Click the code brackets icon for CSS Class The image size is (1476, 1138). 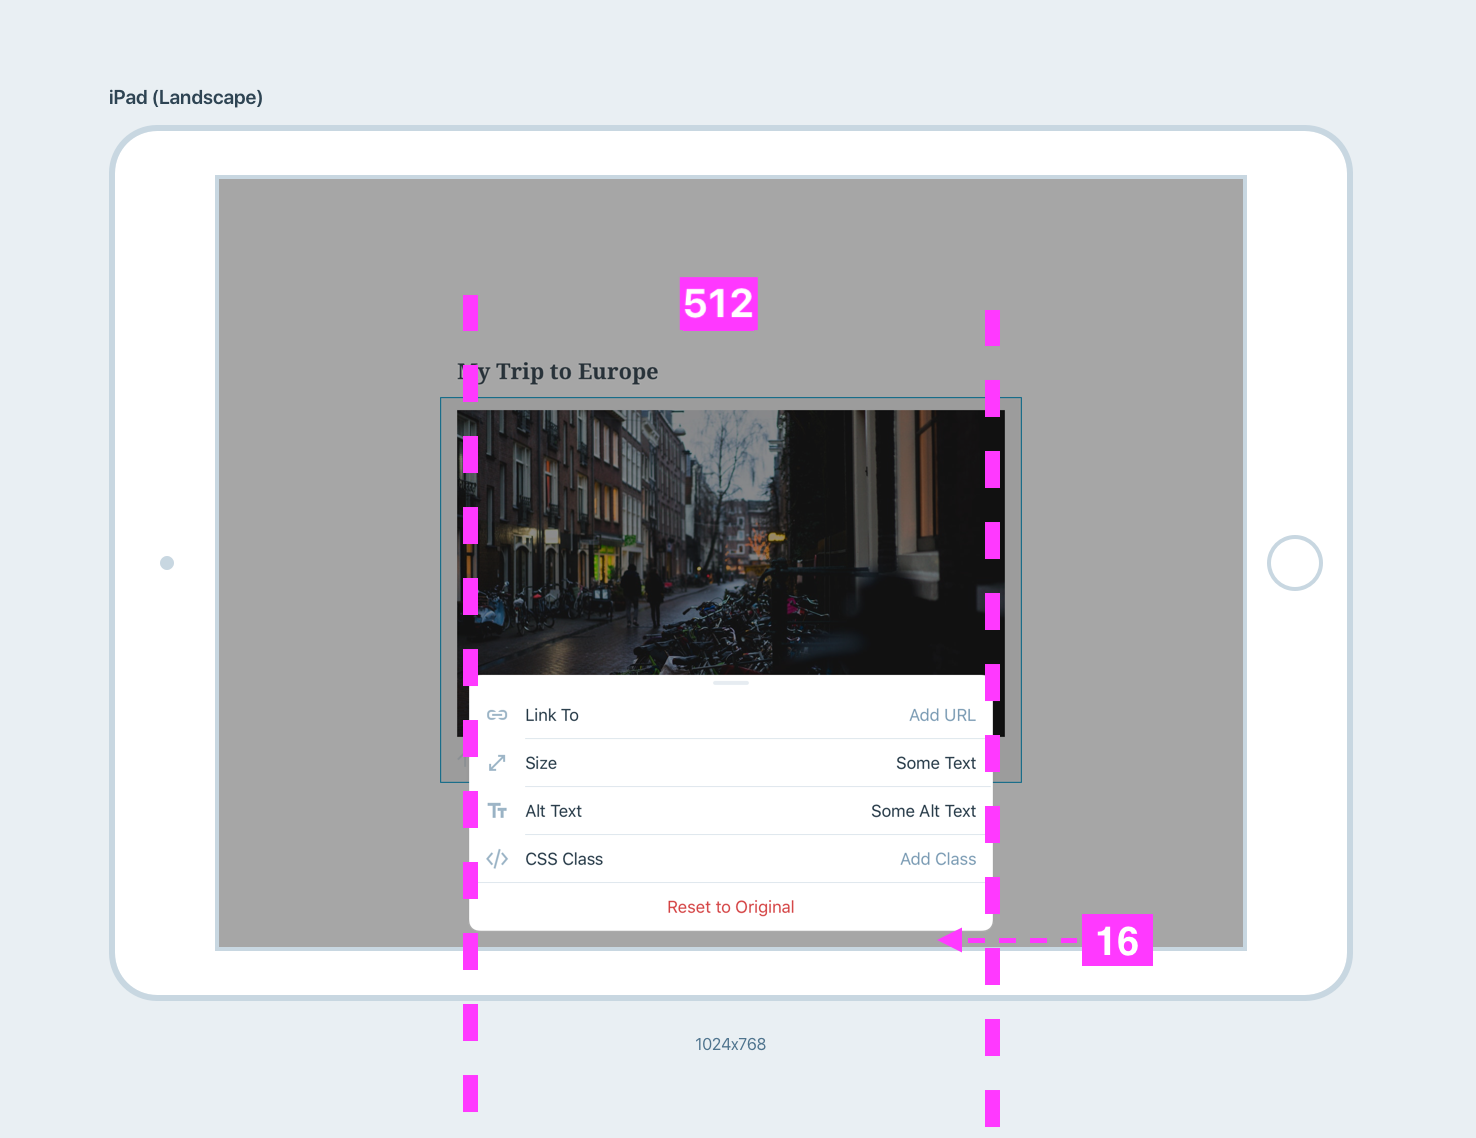pyautogui.click(x=497, y=858)
